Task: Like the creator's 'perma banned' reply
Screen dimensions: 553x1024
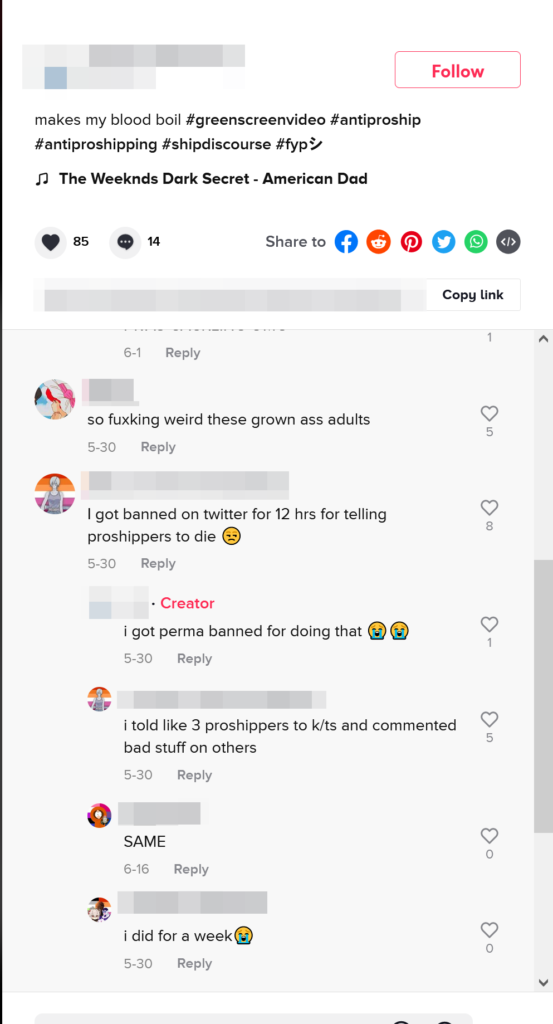Action: [489, 624]
